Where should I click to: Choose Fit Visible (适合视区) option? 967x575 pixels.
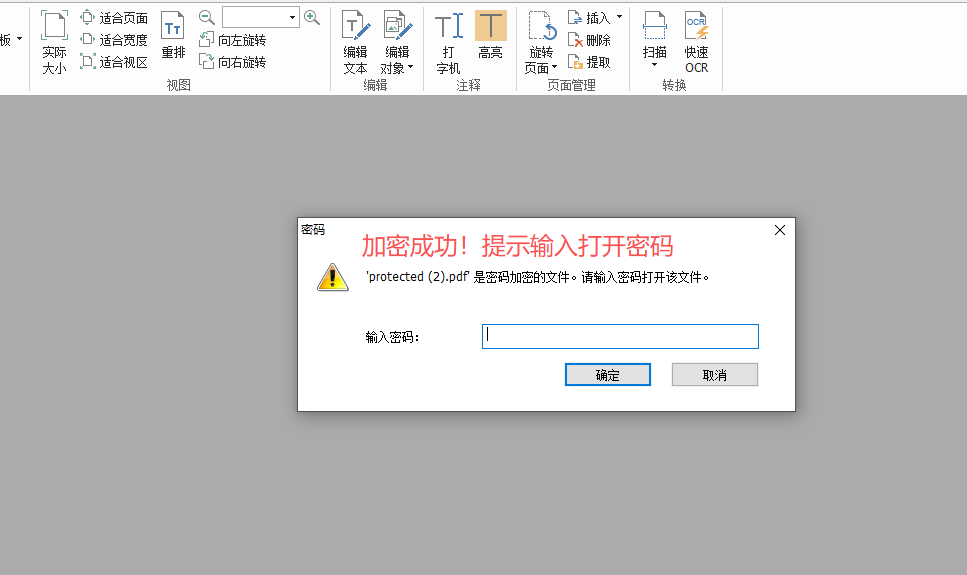114,62
